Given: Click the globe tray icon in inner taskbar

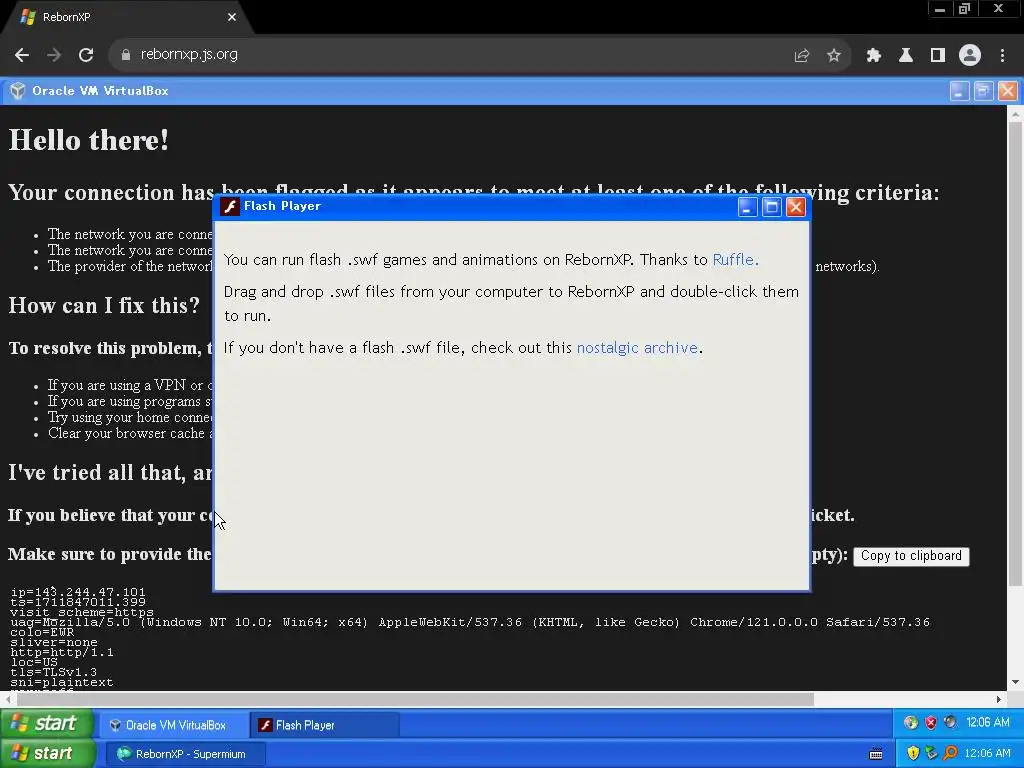Looking at the screenshot, I should (910, 722).
